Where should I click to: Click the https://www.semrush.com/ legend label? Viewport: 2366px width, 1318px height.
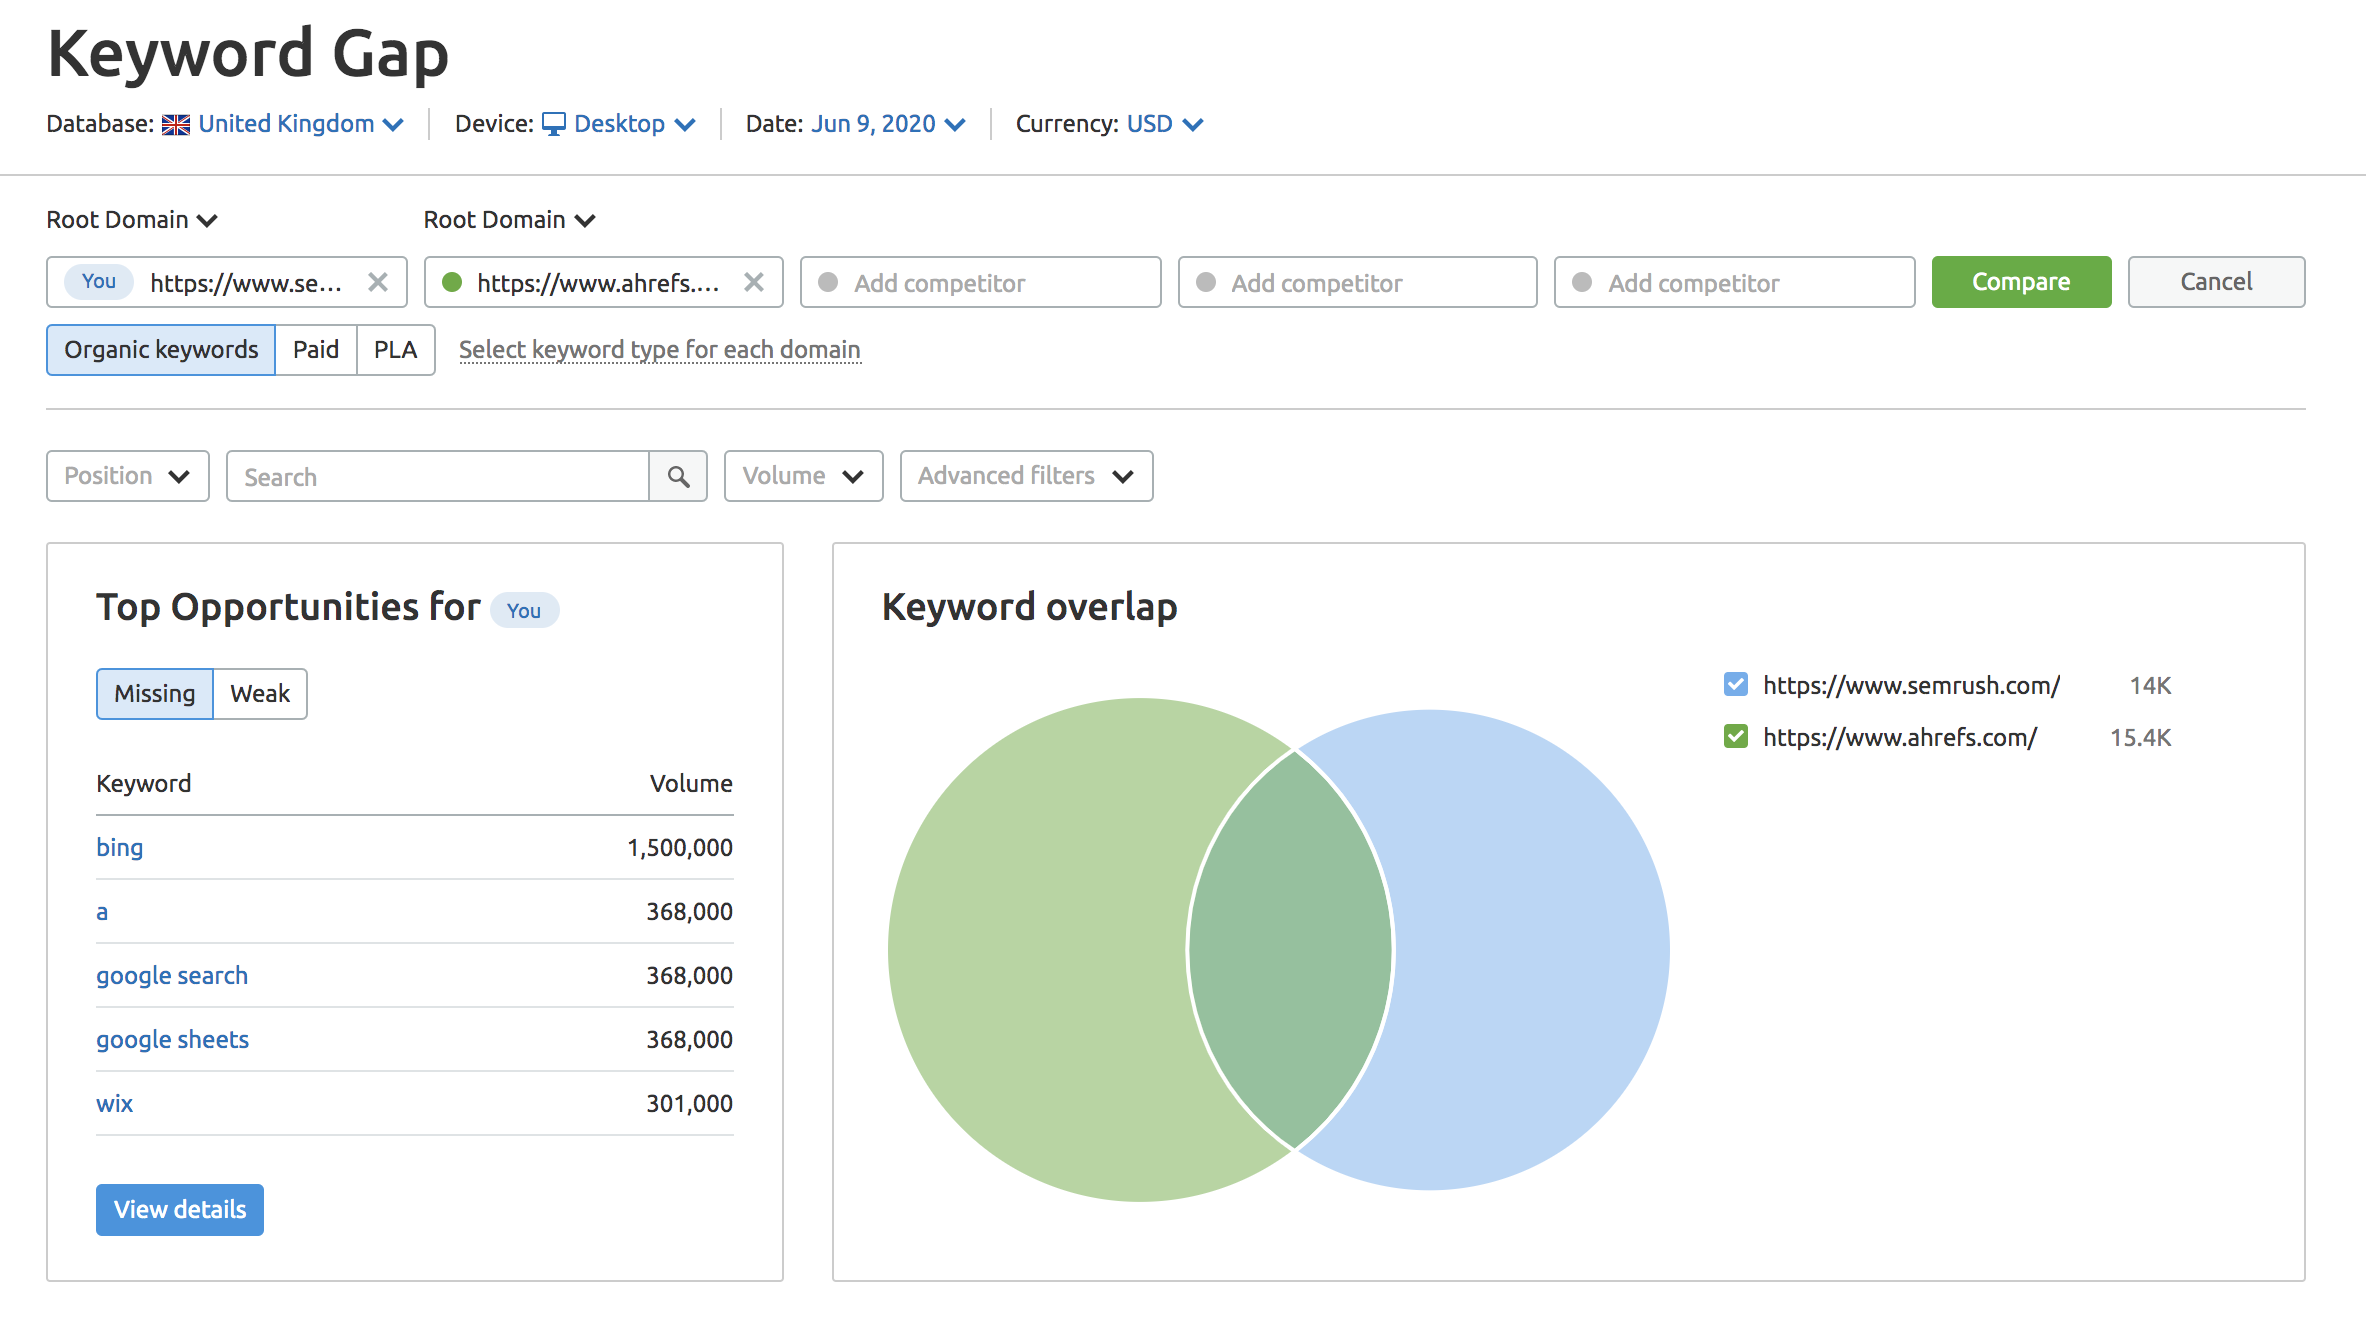(x=1911, y=685)
